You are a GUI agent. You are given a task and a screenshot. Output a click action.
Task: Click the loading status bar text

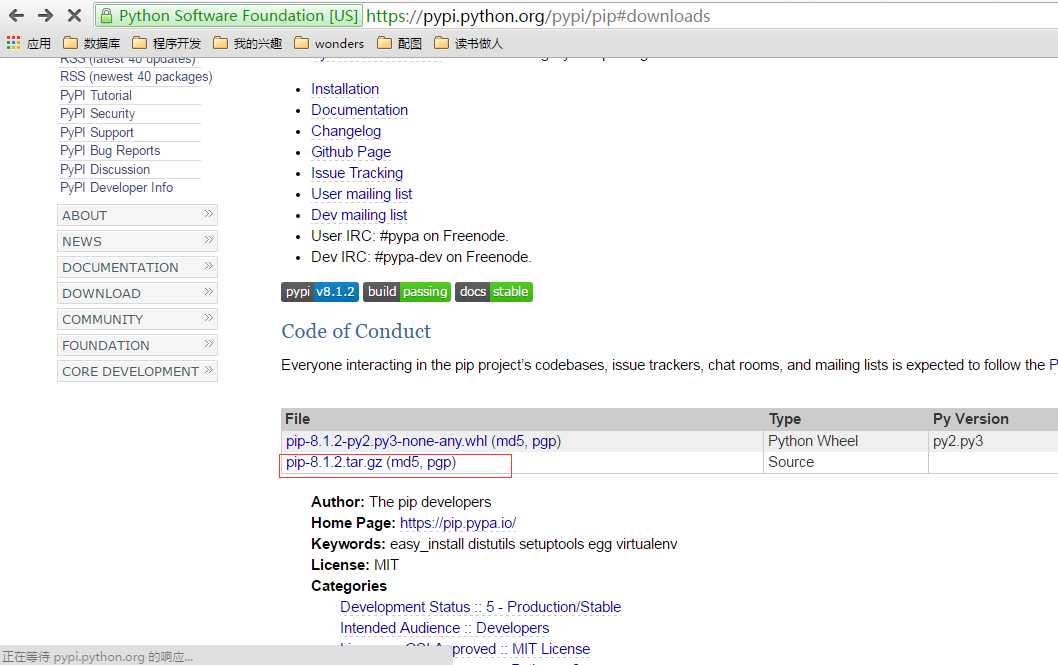(98, 656)
